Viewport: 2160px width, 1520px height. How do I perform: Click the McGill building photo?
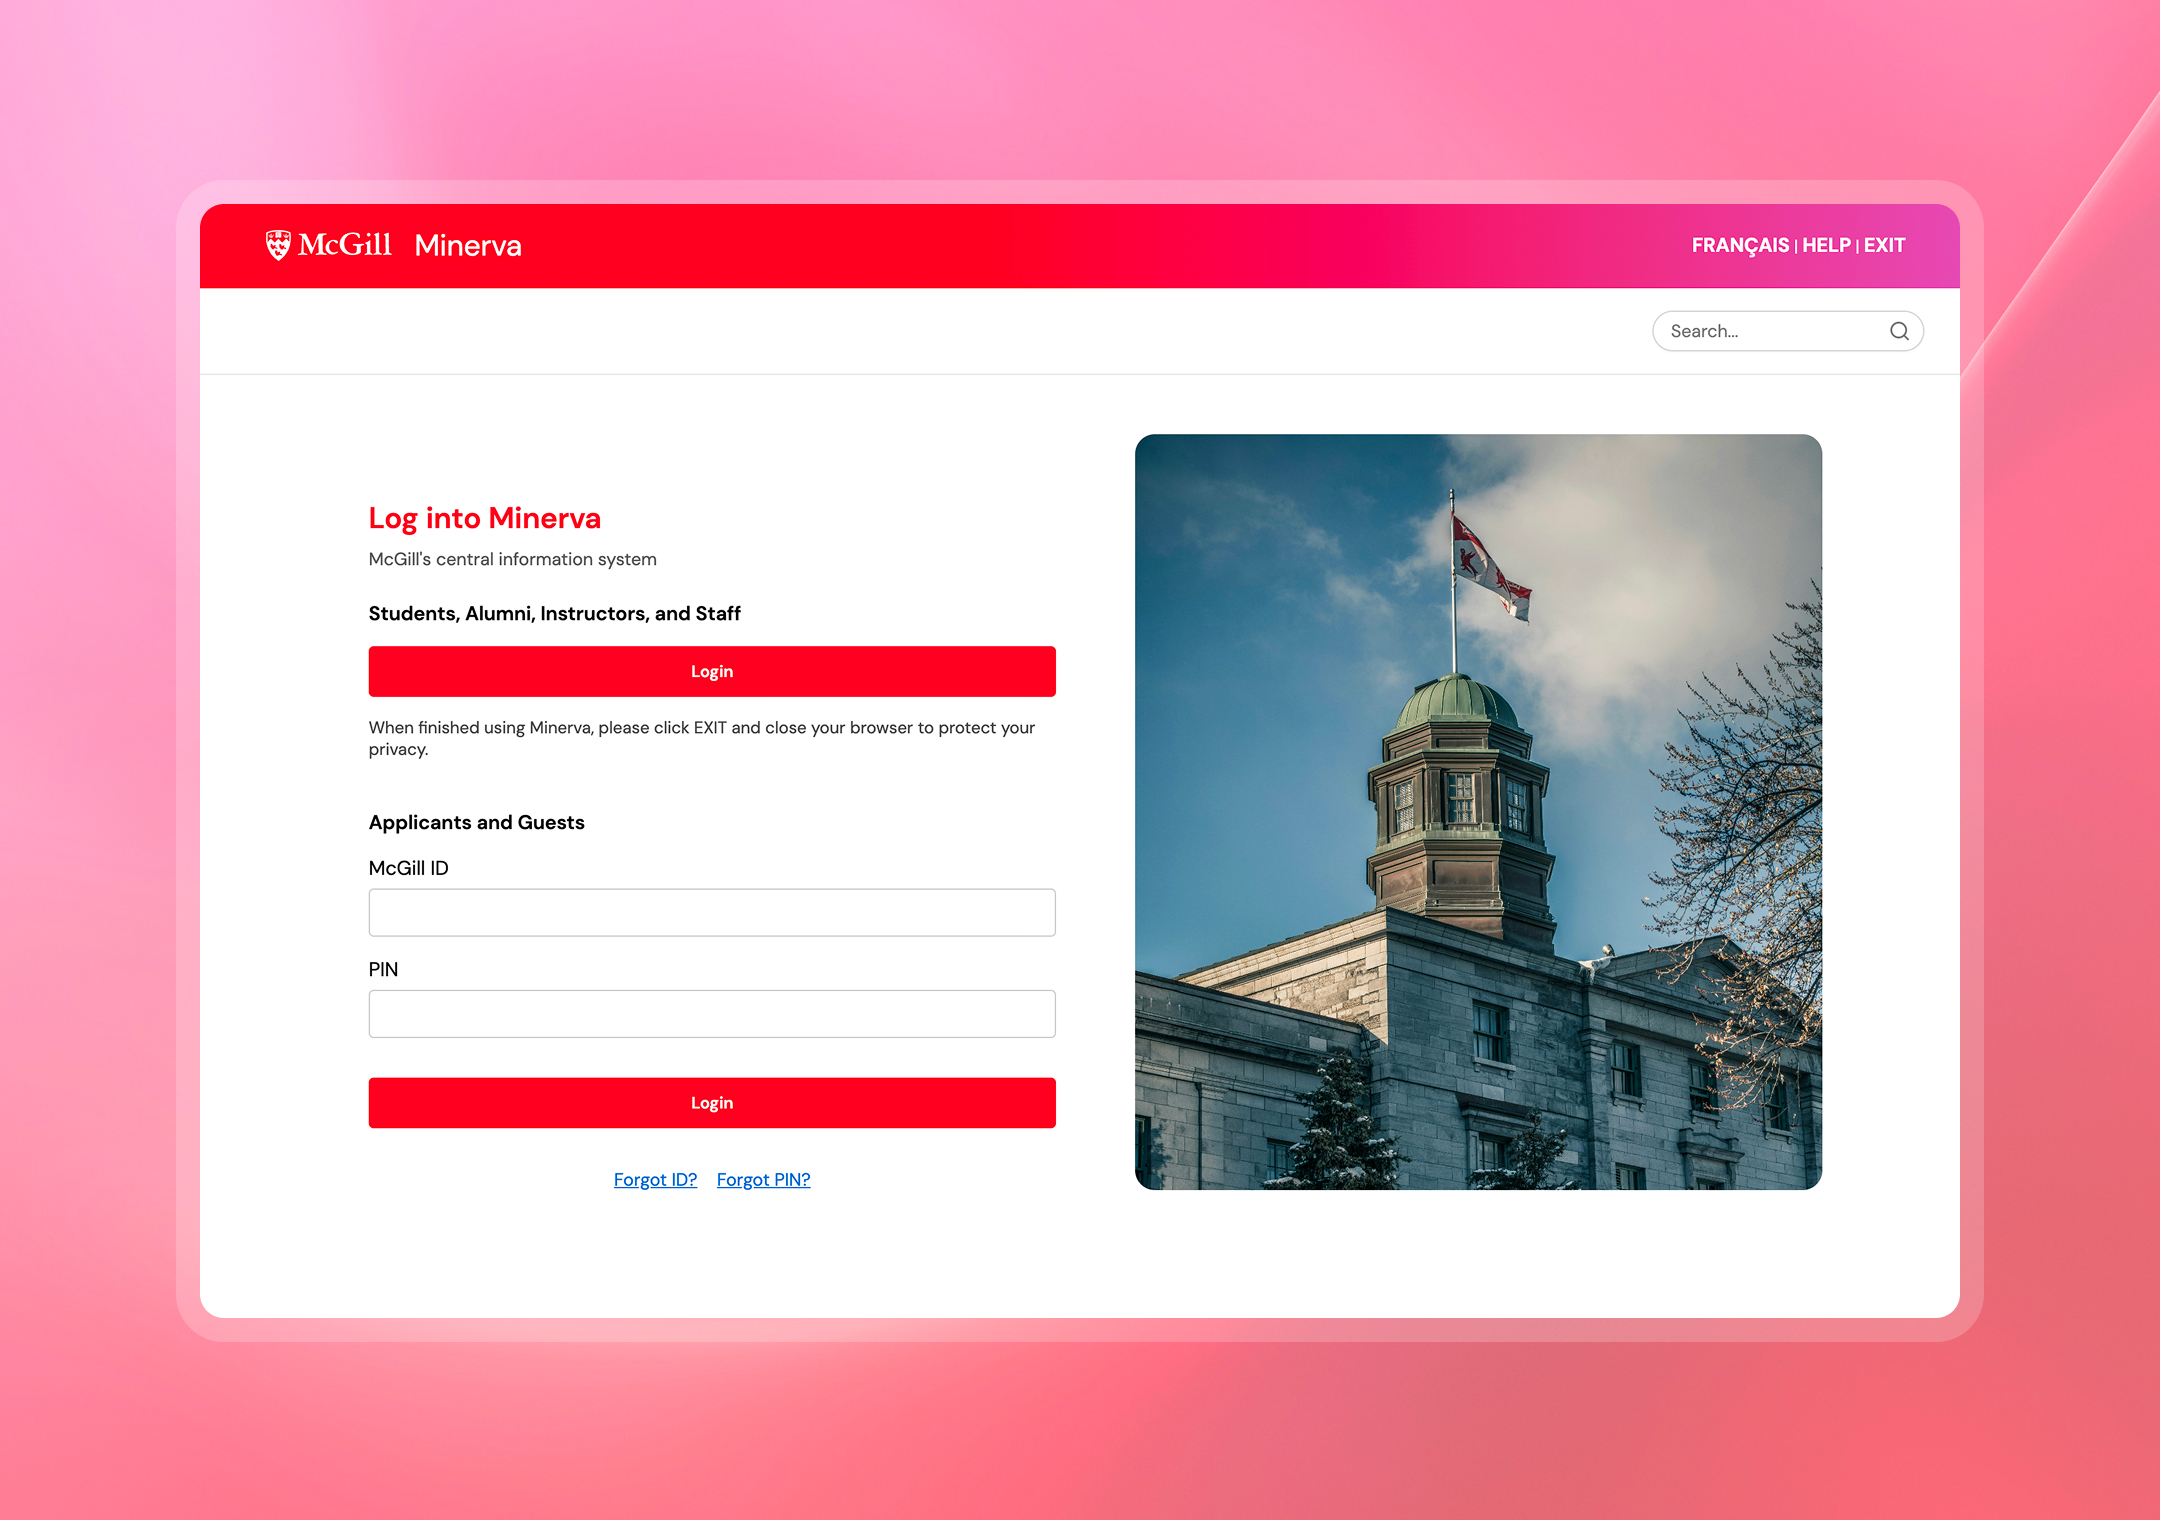click(1478, 812)
